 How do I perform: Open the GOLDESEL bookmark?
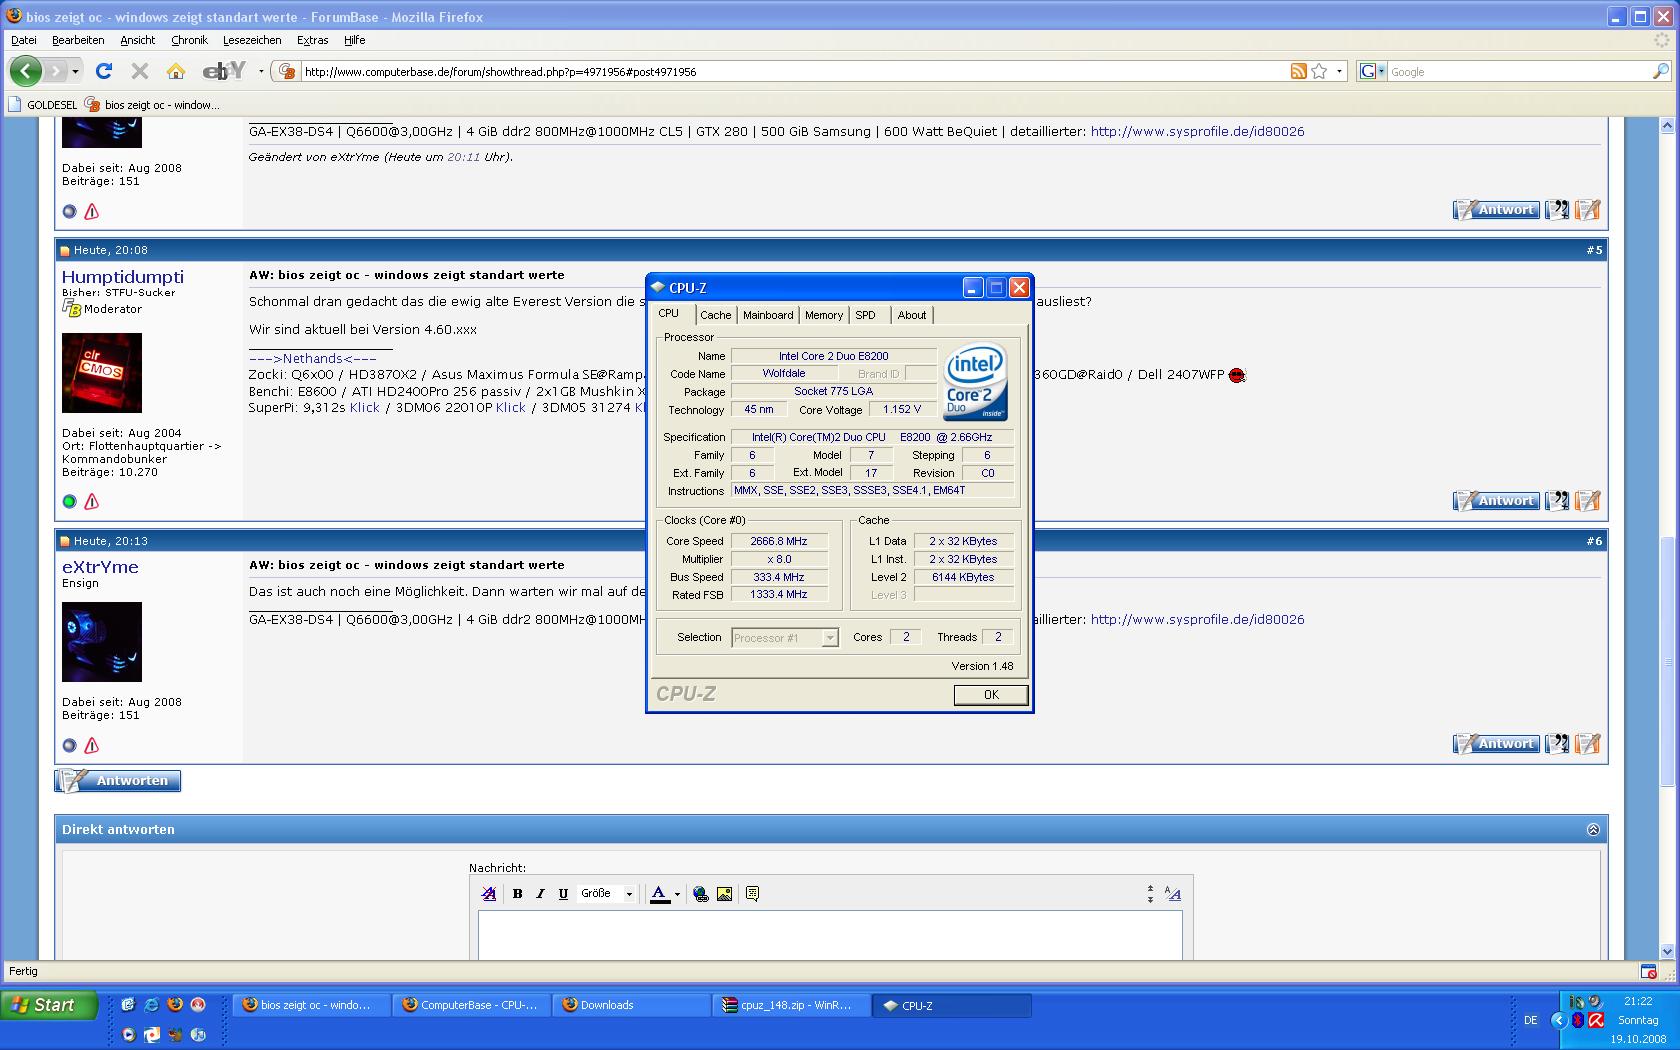tap(42, 104)
